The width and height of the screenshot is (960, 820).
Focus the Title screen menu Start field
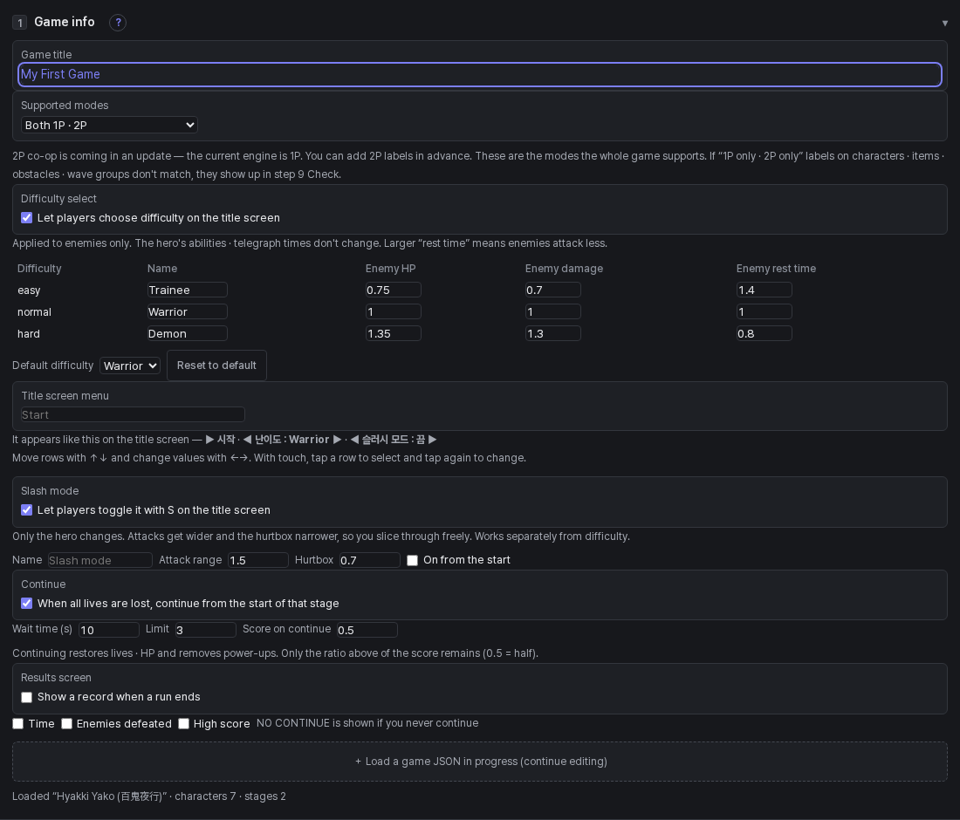click(x=133, y=415)
